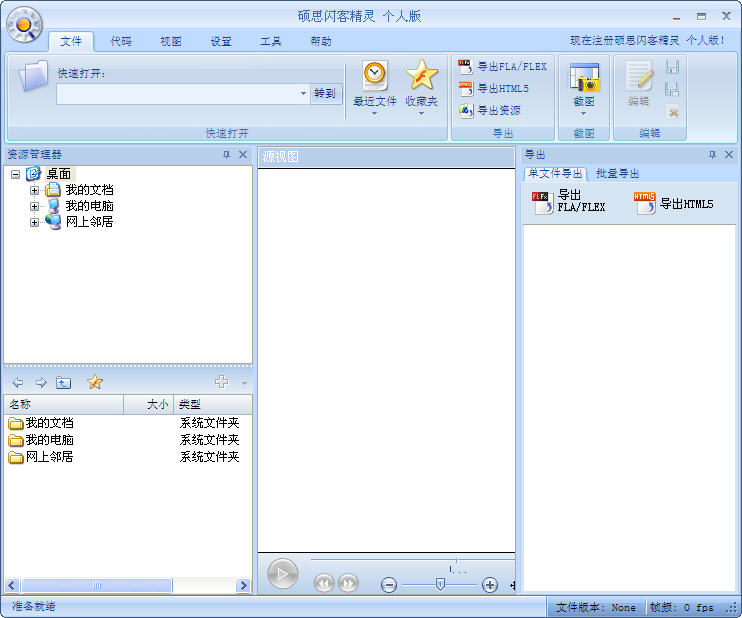Open the Recent Files (最近文件) clock icon
Viewport: 742px width, 618px height.
[375, 75]
